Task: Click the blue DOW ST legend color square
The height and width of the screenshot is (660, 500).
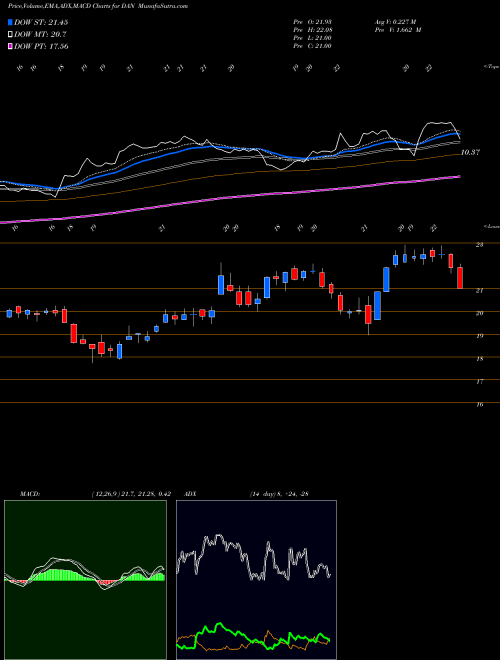Action: click(x=11, y=22)
